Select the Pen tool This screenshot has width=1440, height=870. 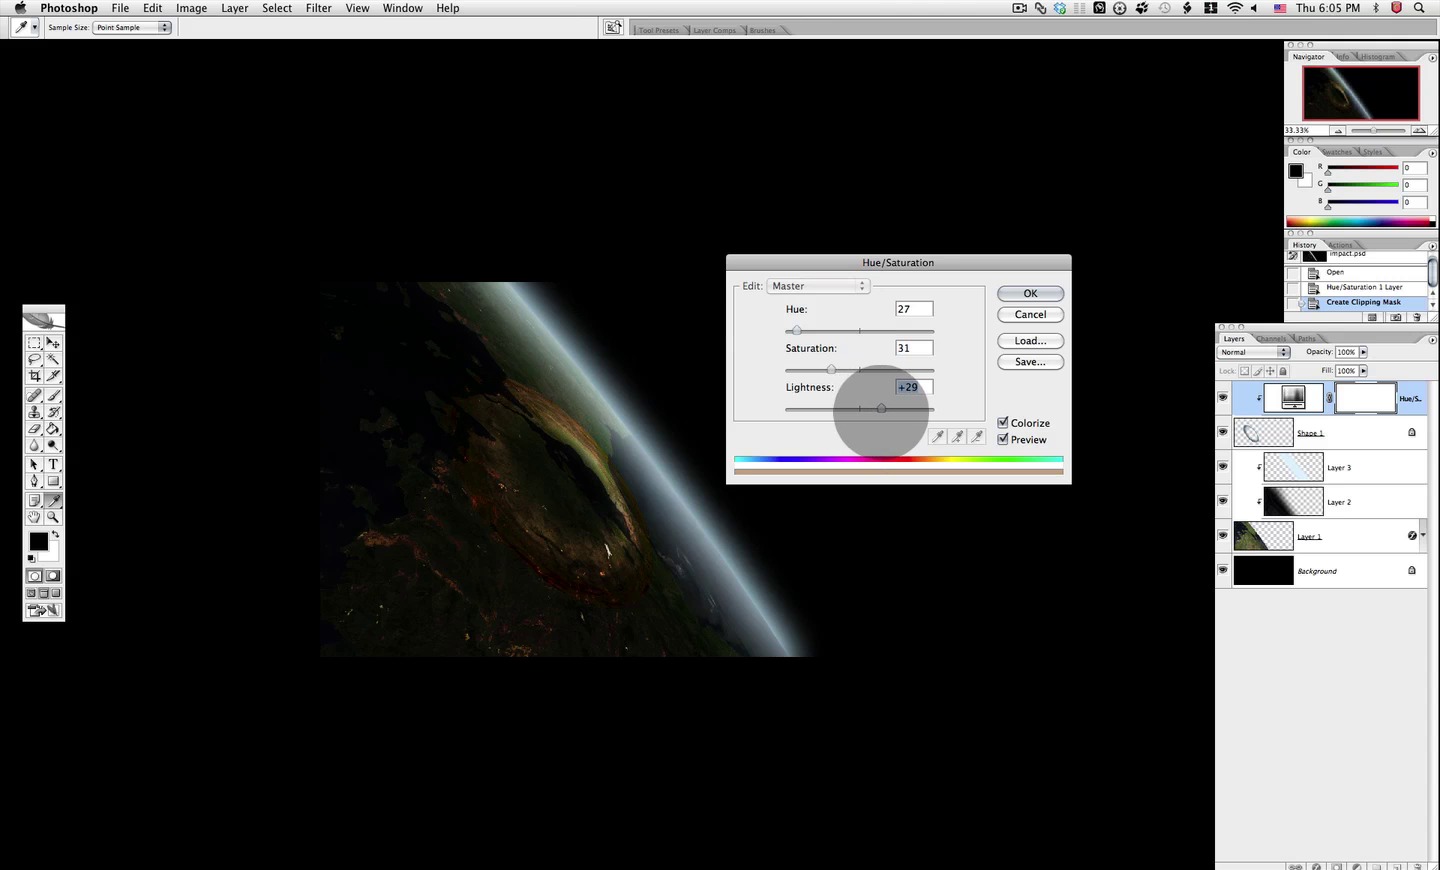coord(34,482)
